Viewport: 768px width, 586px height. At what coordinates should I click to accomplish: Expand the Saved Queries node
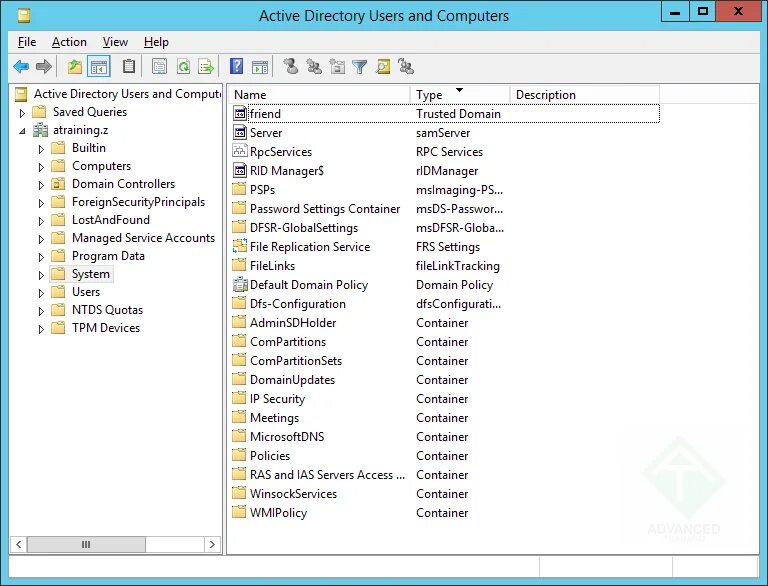click(x=22, y=113)
